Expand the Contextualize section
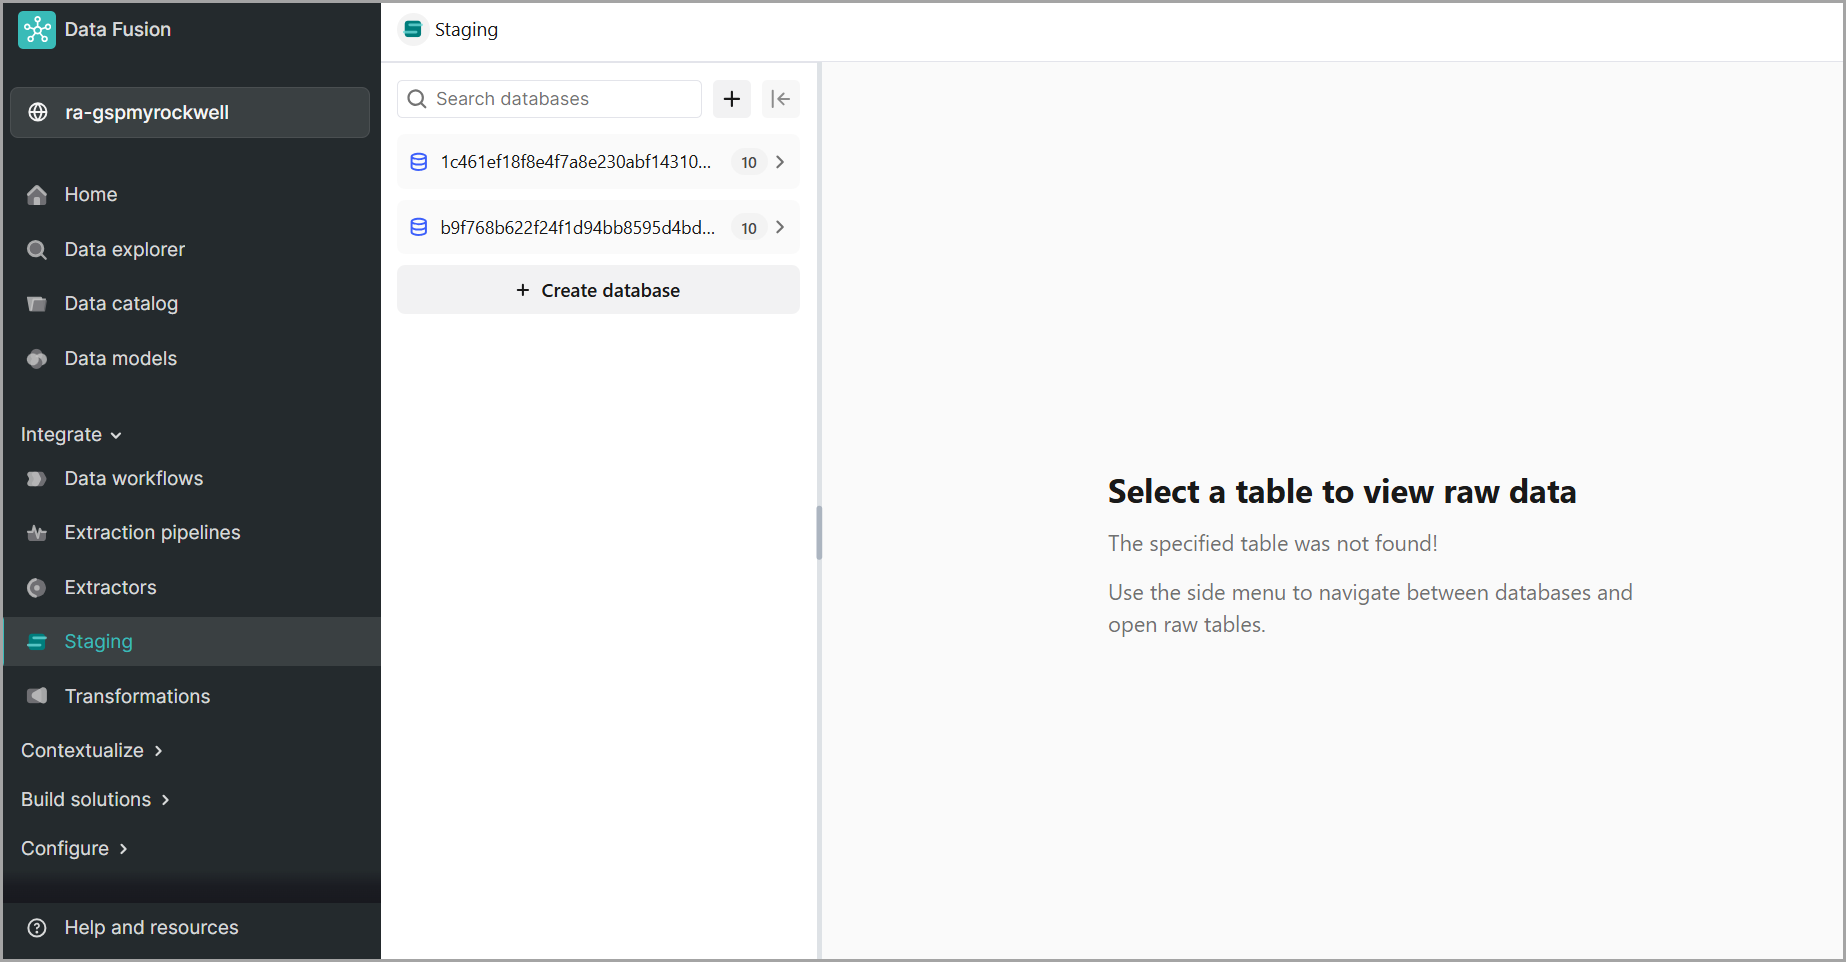 pyautogui.click(x=92, y=750)
